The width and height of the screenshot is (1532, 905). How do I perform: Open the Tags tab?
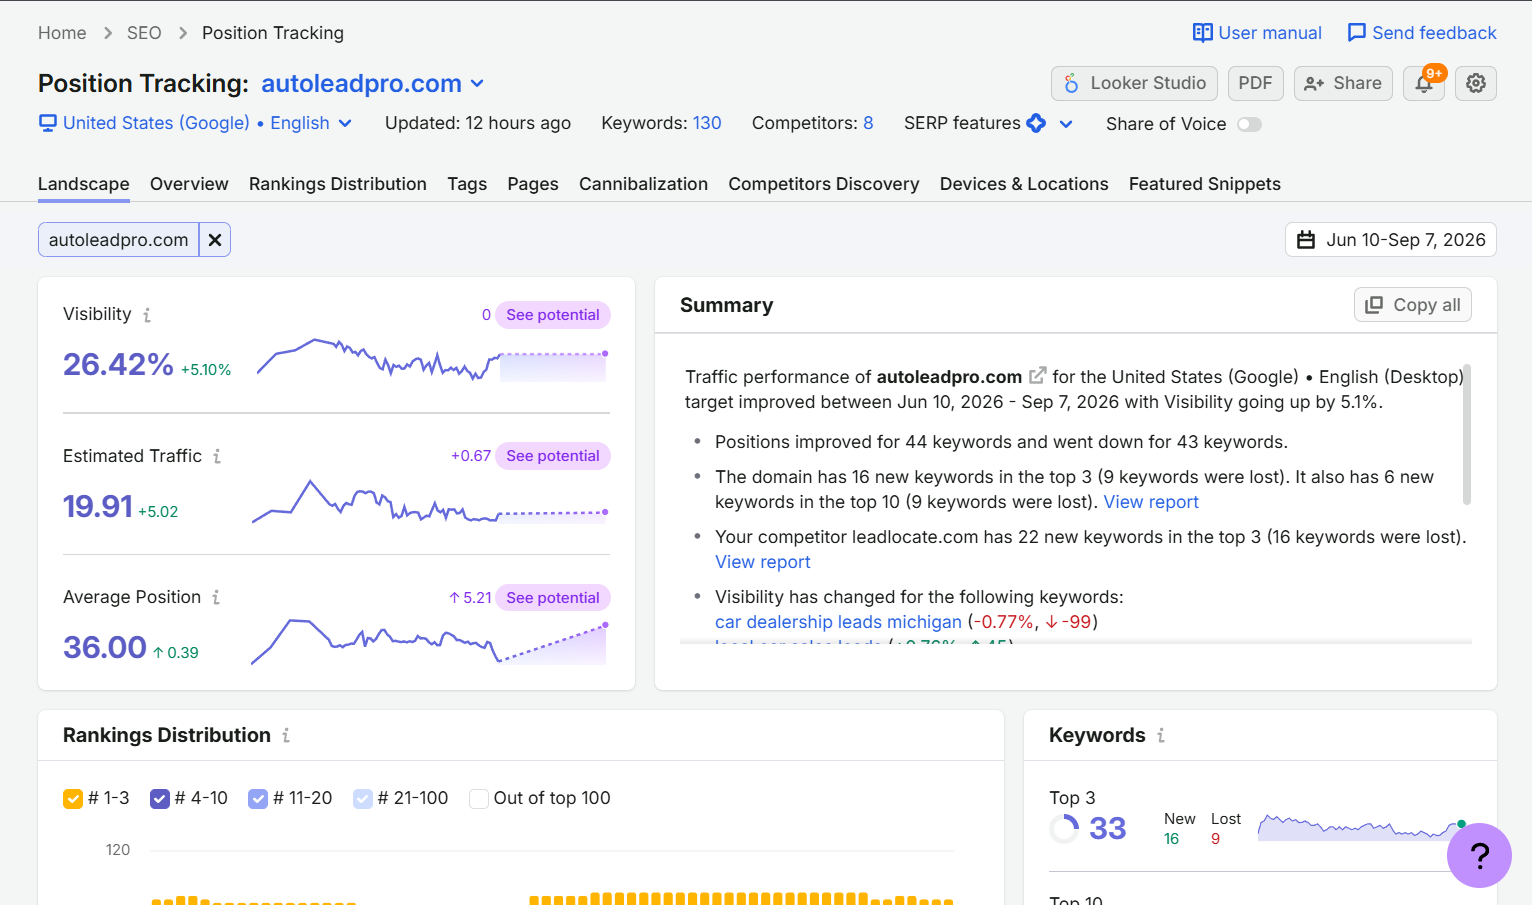point(467,184)
